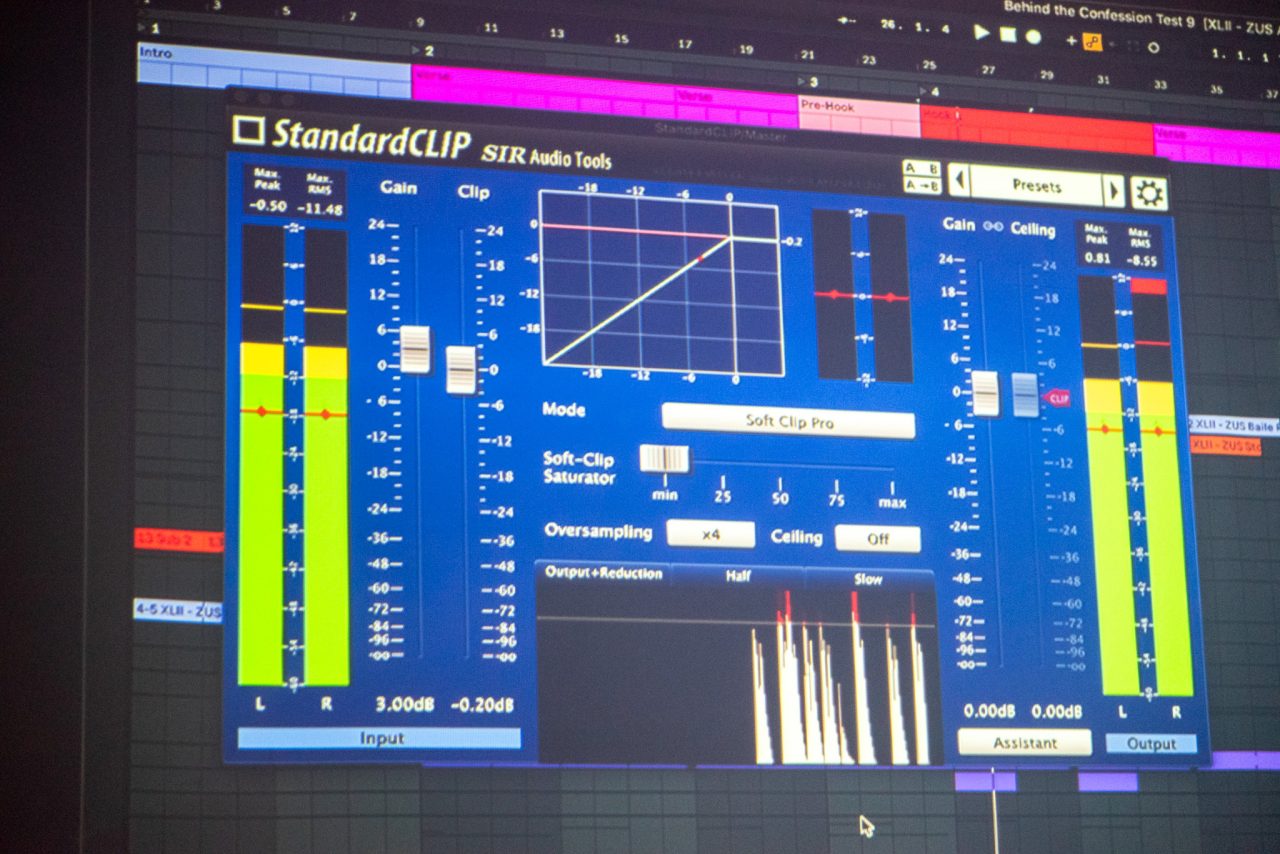
Task: Select the blue Intro clip
Action: (x=274, y=70)
